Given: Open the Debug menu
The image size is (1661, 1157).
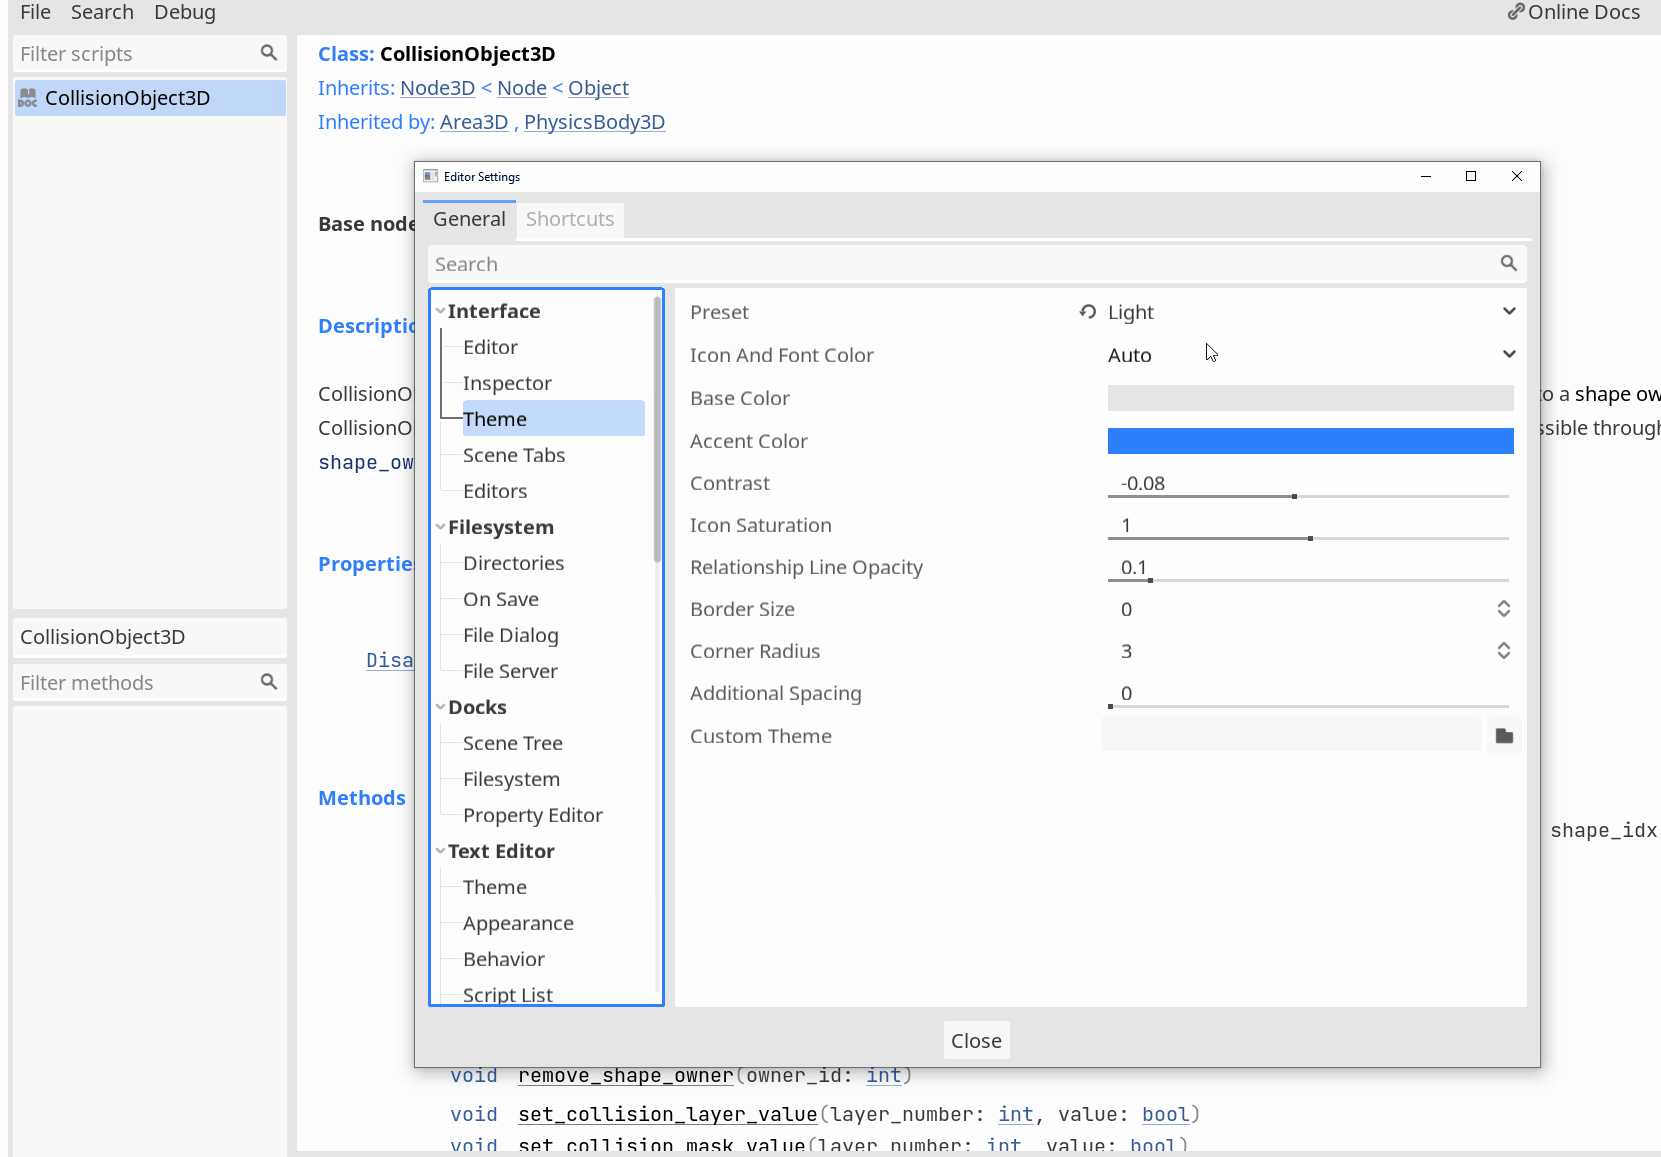Looking at the screenshot, I should [184, 12].
